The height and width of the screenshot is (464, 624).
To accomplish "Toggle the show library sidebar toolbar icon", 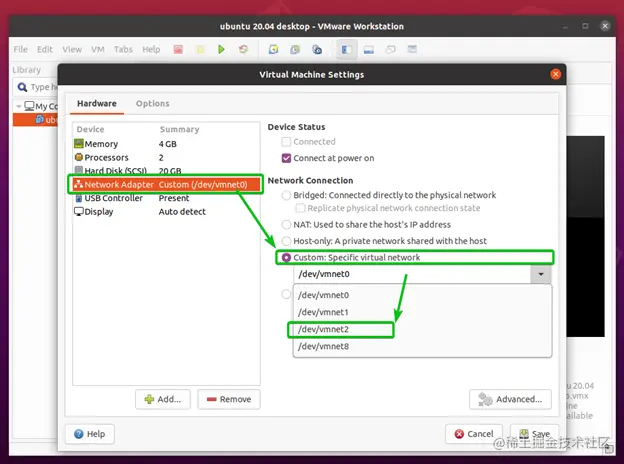I will 347,49.
